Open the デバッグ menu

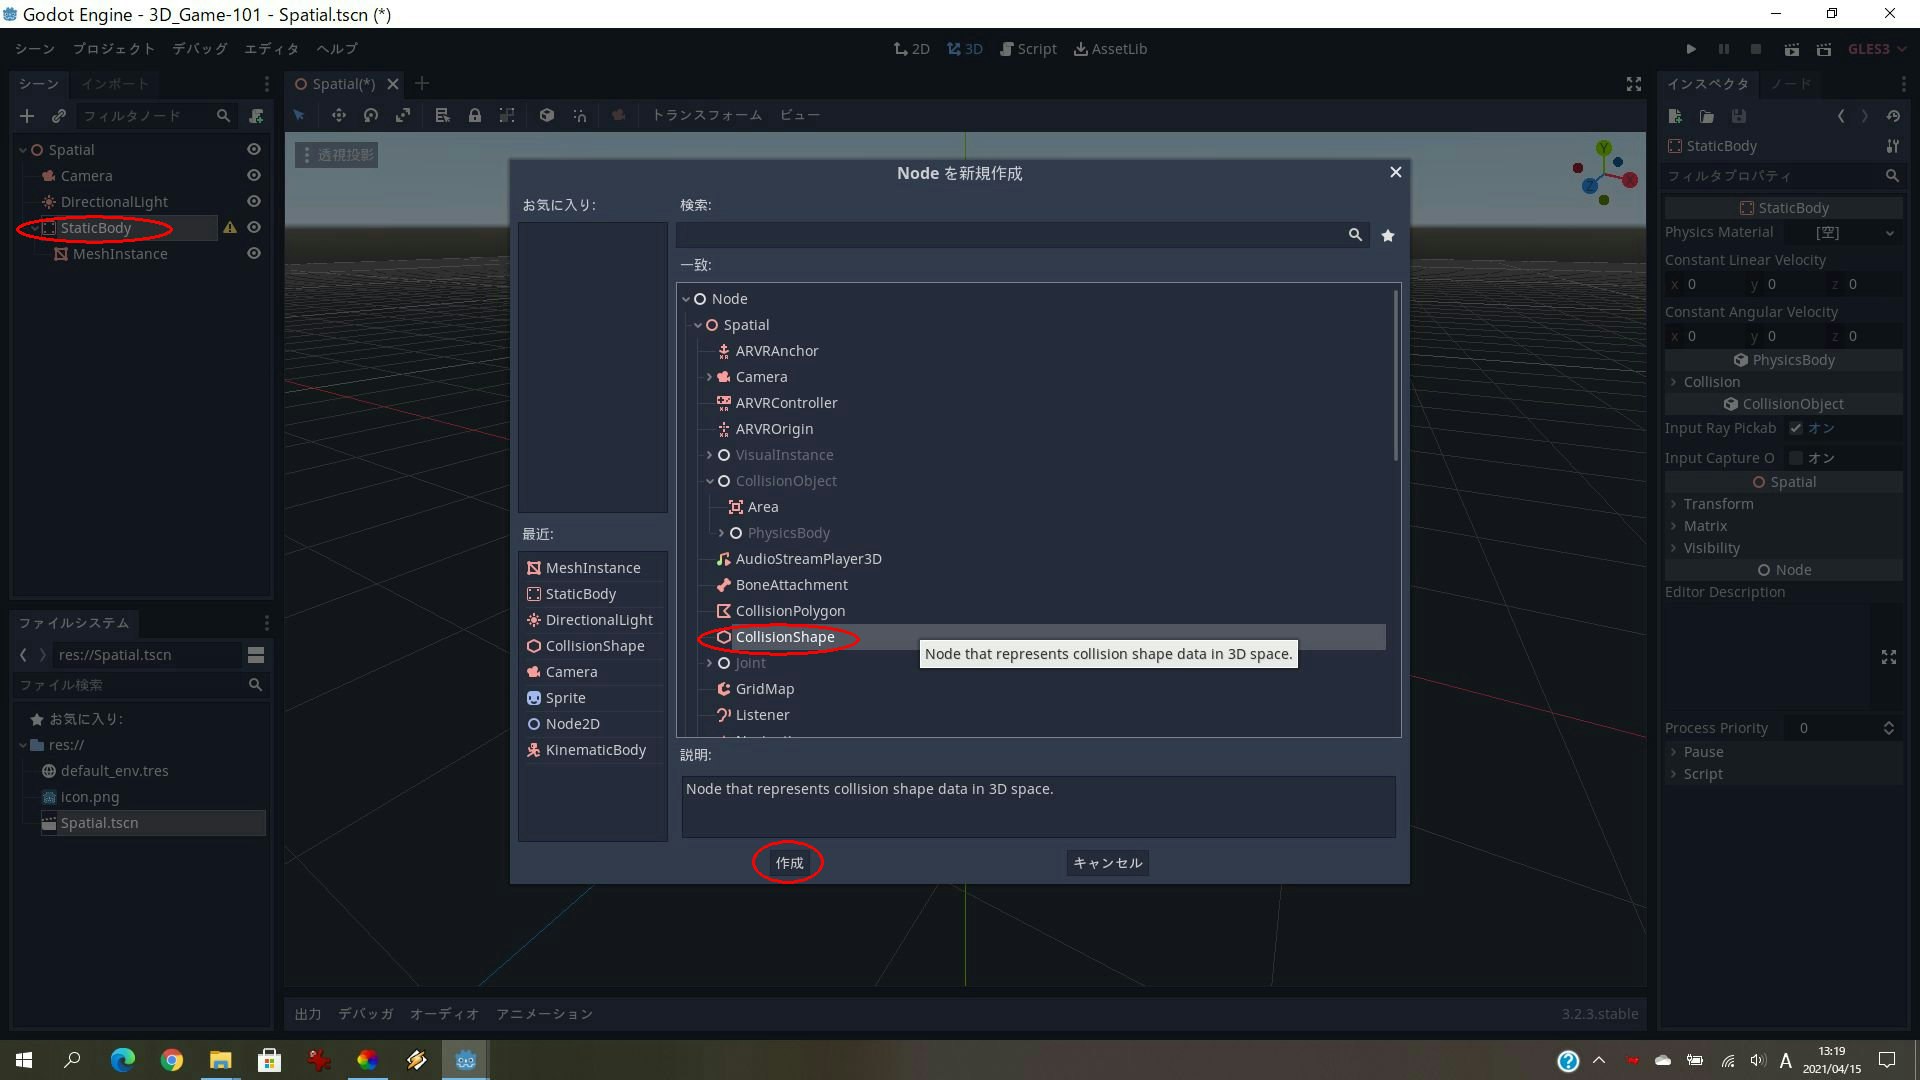point(199,49)
